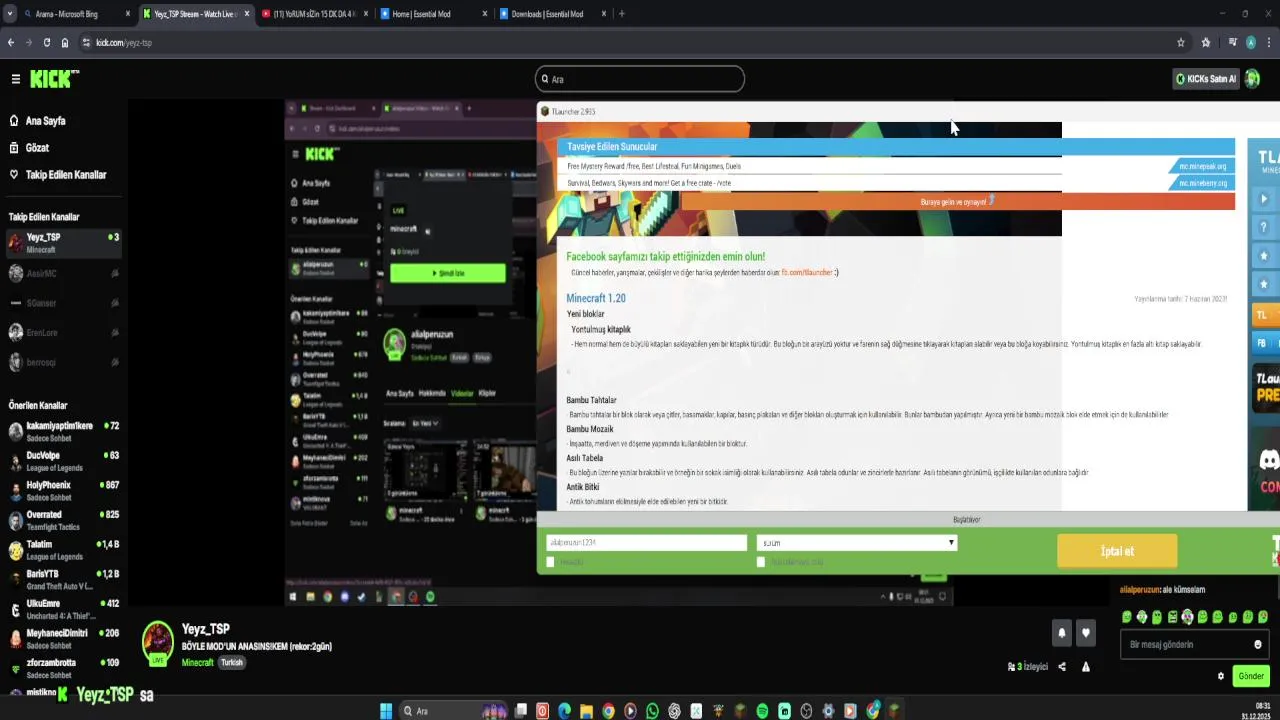This screenshot has width=1280, height=720.
Task: Select Klipler tab in streamed Kick page
Action: pos(487,394)
